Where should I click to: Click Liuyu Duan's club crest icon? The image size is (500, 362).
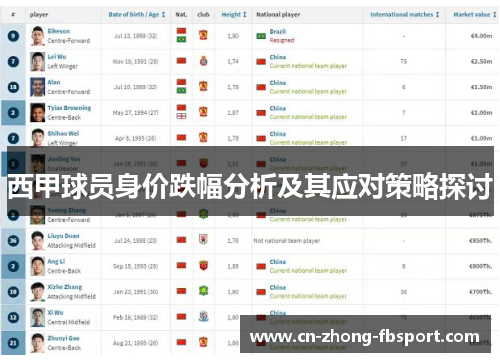[203, 239]
